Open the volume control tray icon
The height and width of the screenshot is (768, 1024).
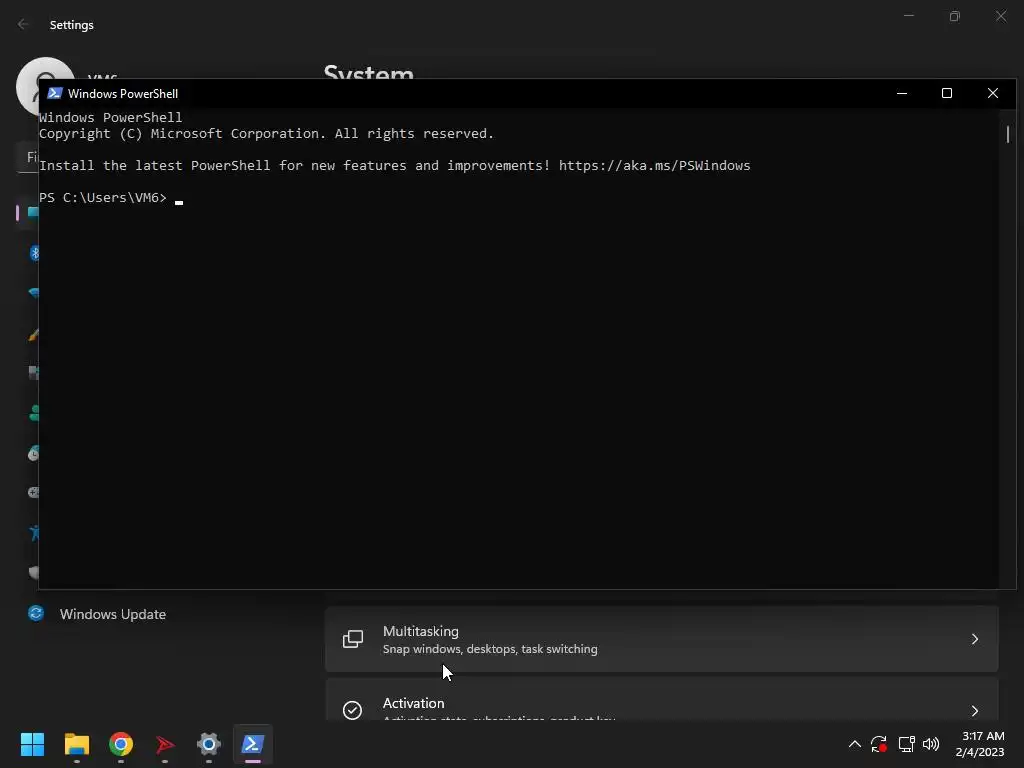(931, 744)
